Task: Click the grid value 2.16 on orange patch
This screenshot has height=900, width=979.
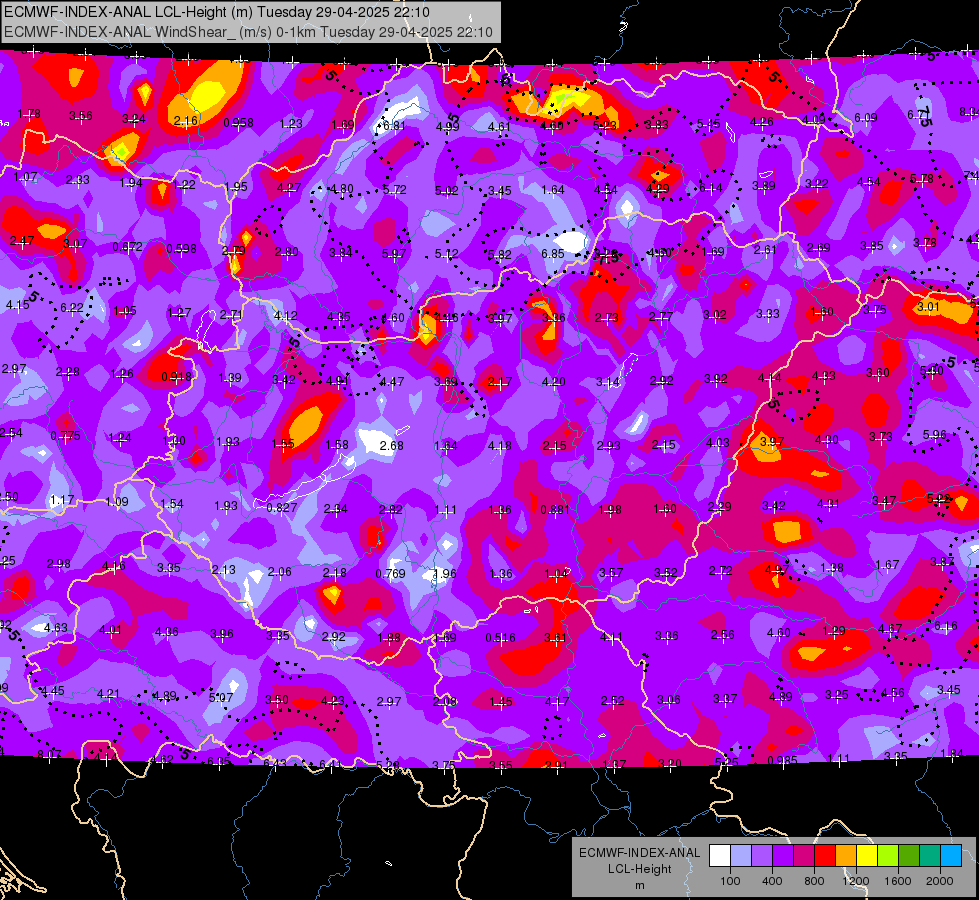Action: tap(185, 121)
